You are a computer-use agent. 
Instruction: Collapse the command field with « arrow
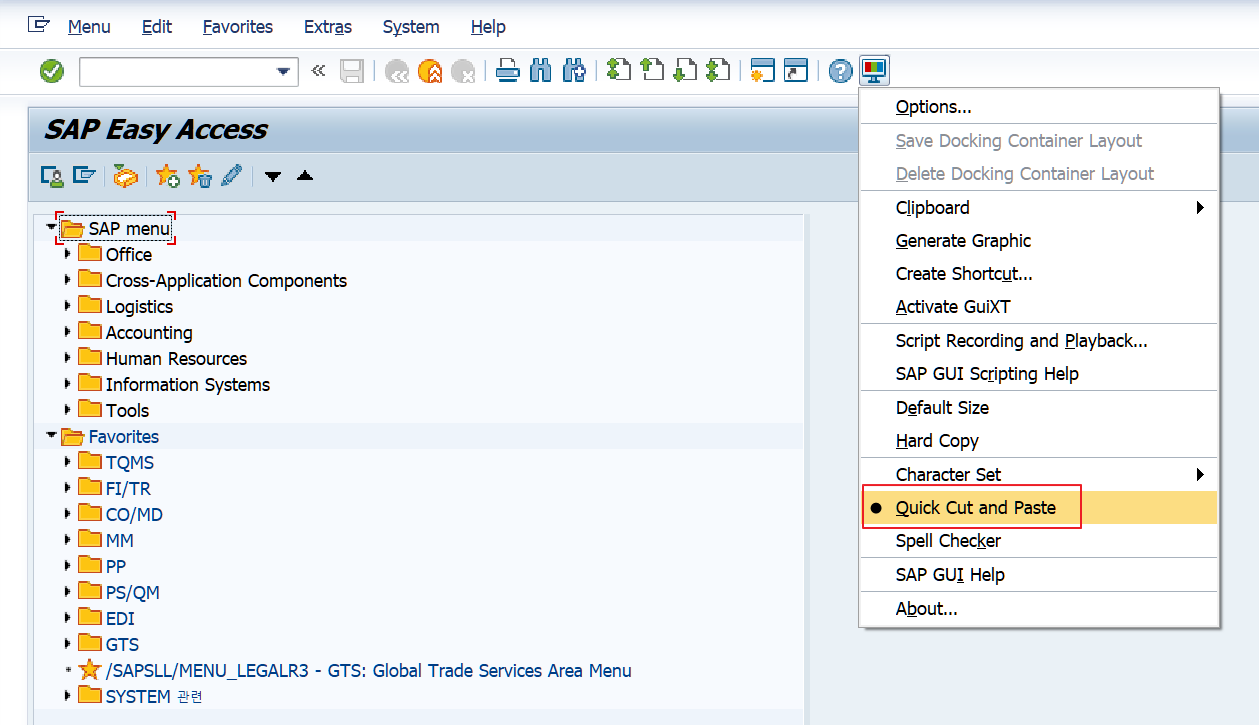(318, 71)
